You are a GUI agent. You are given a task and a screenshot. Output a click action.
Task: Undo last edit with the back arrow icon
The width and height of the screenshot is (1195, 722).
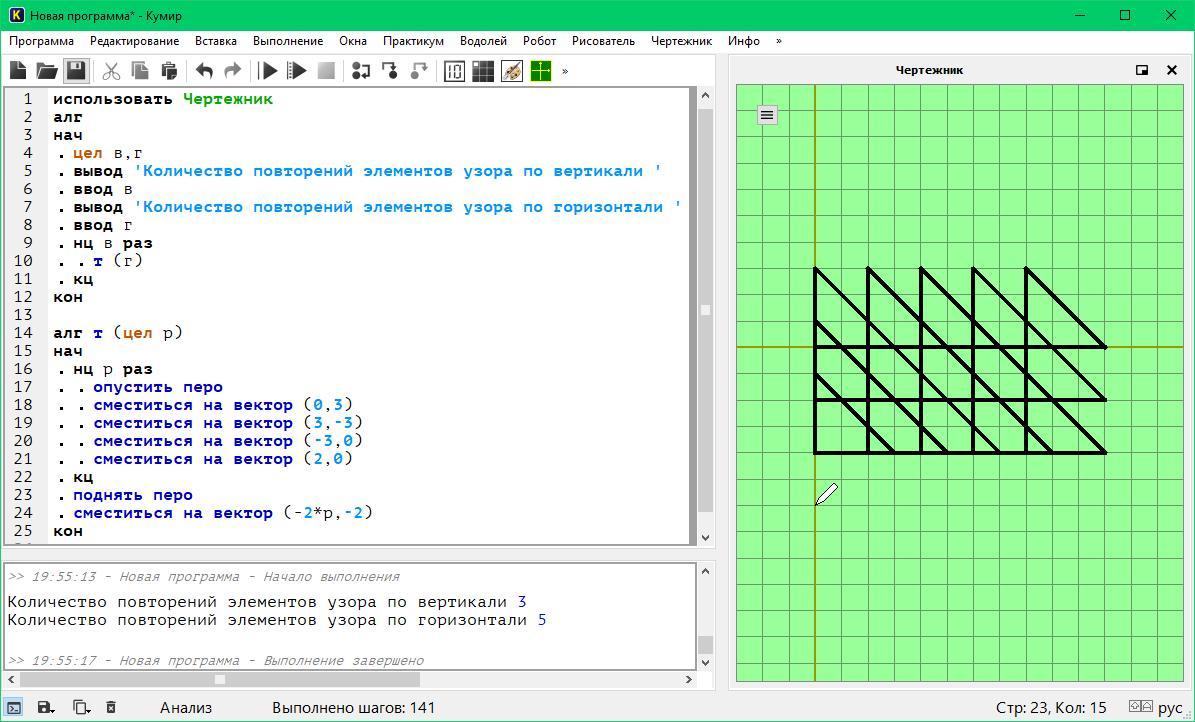tap(204, 71)
